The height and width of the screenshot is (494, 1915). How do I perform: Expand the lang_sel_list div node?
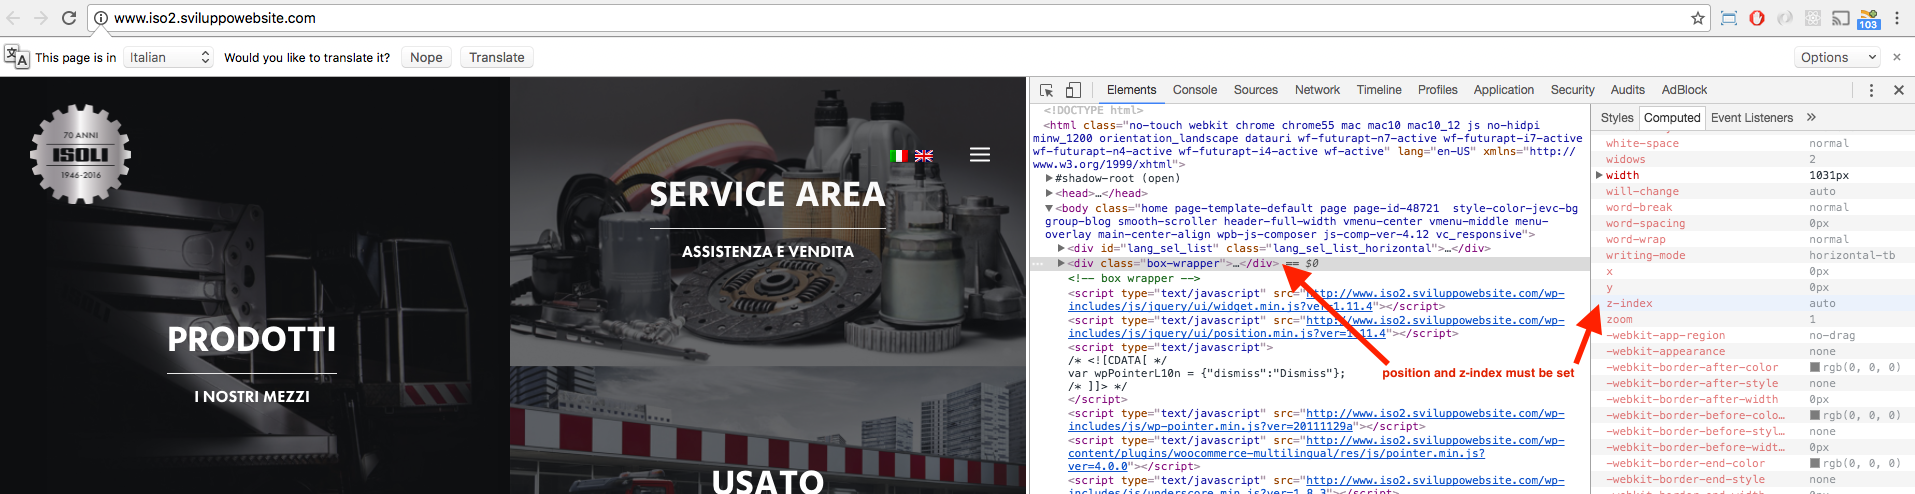tap(1061, 248)
